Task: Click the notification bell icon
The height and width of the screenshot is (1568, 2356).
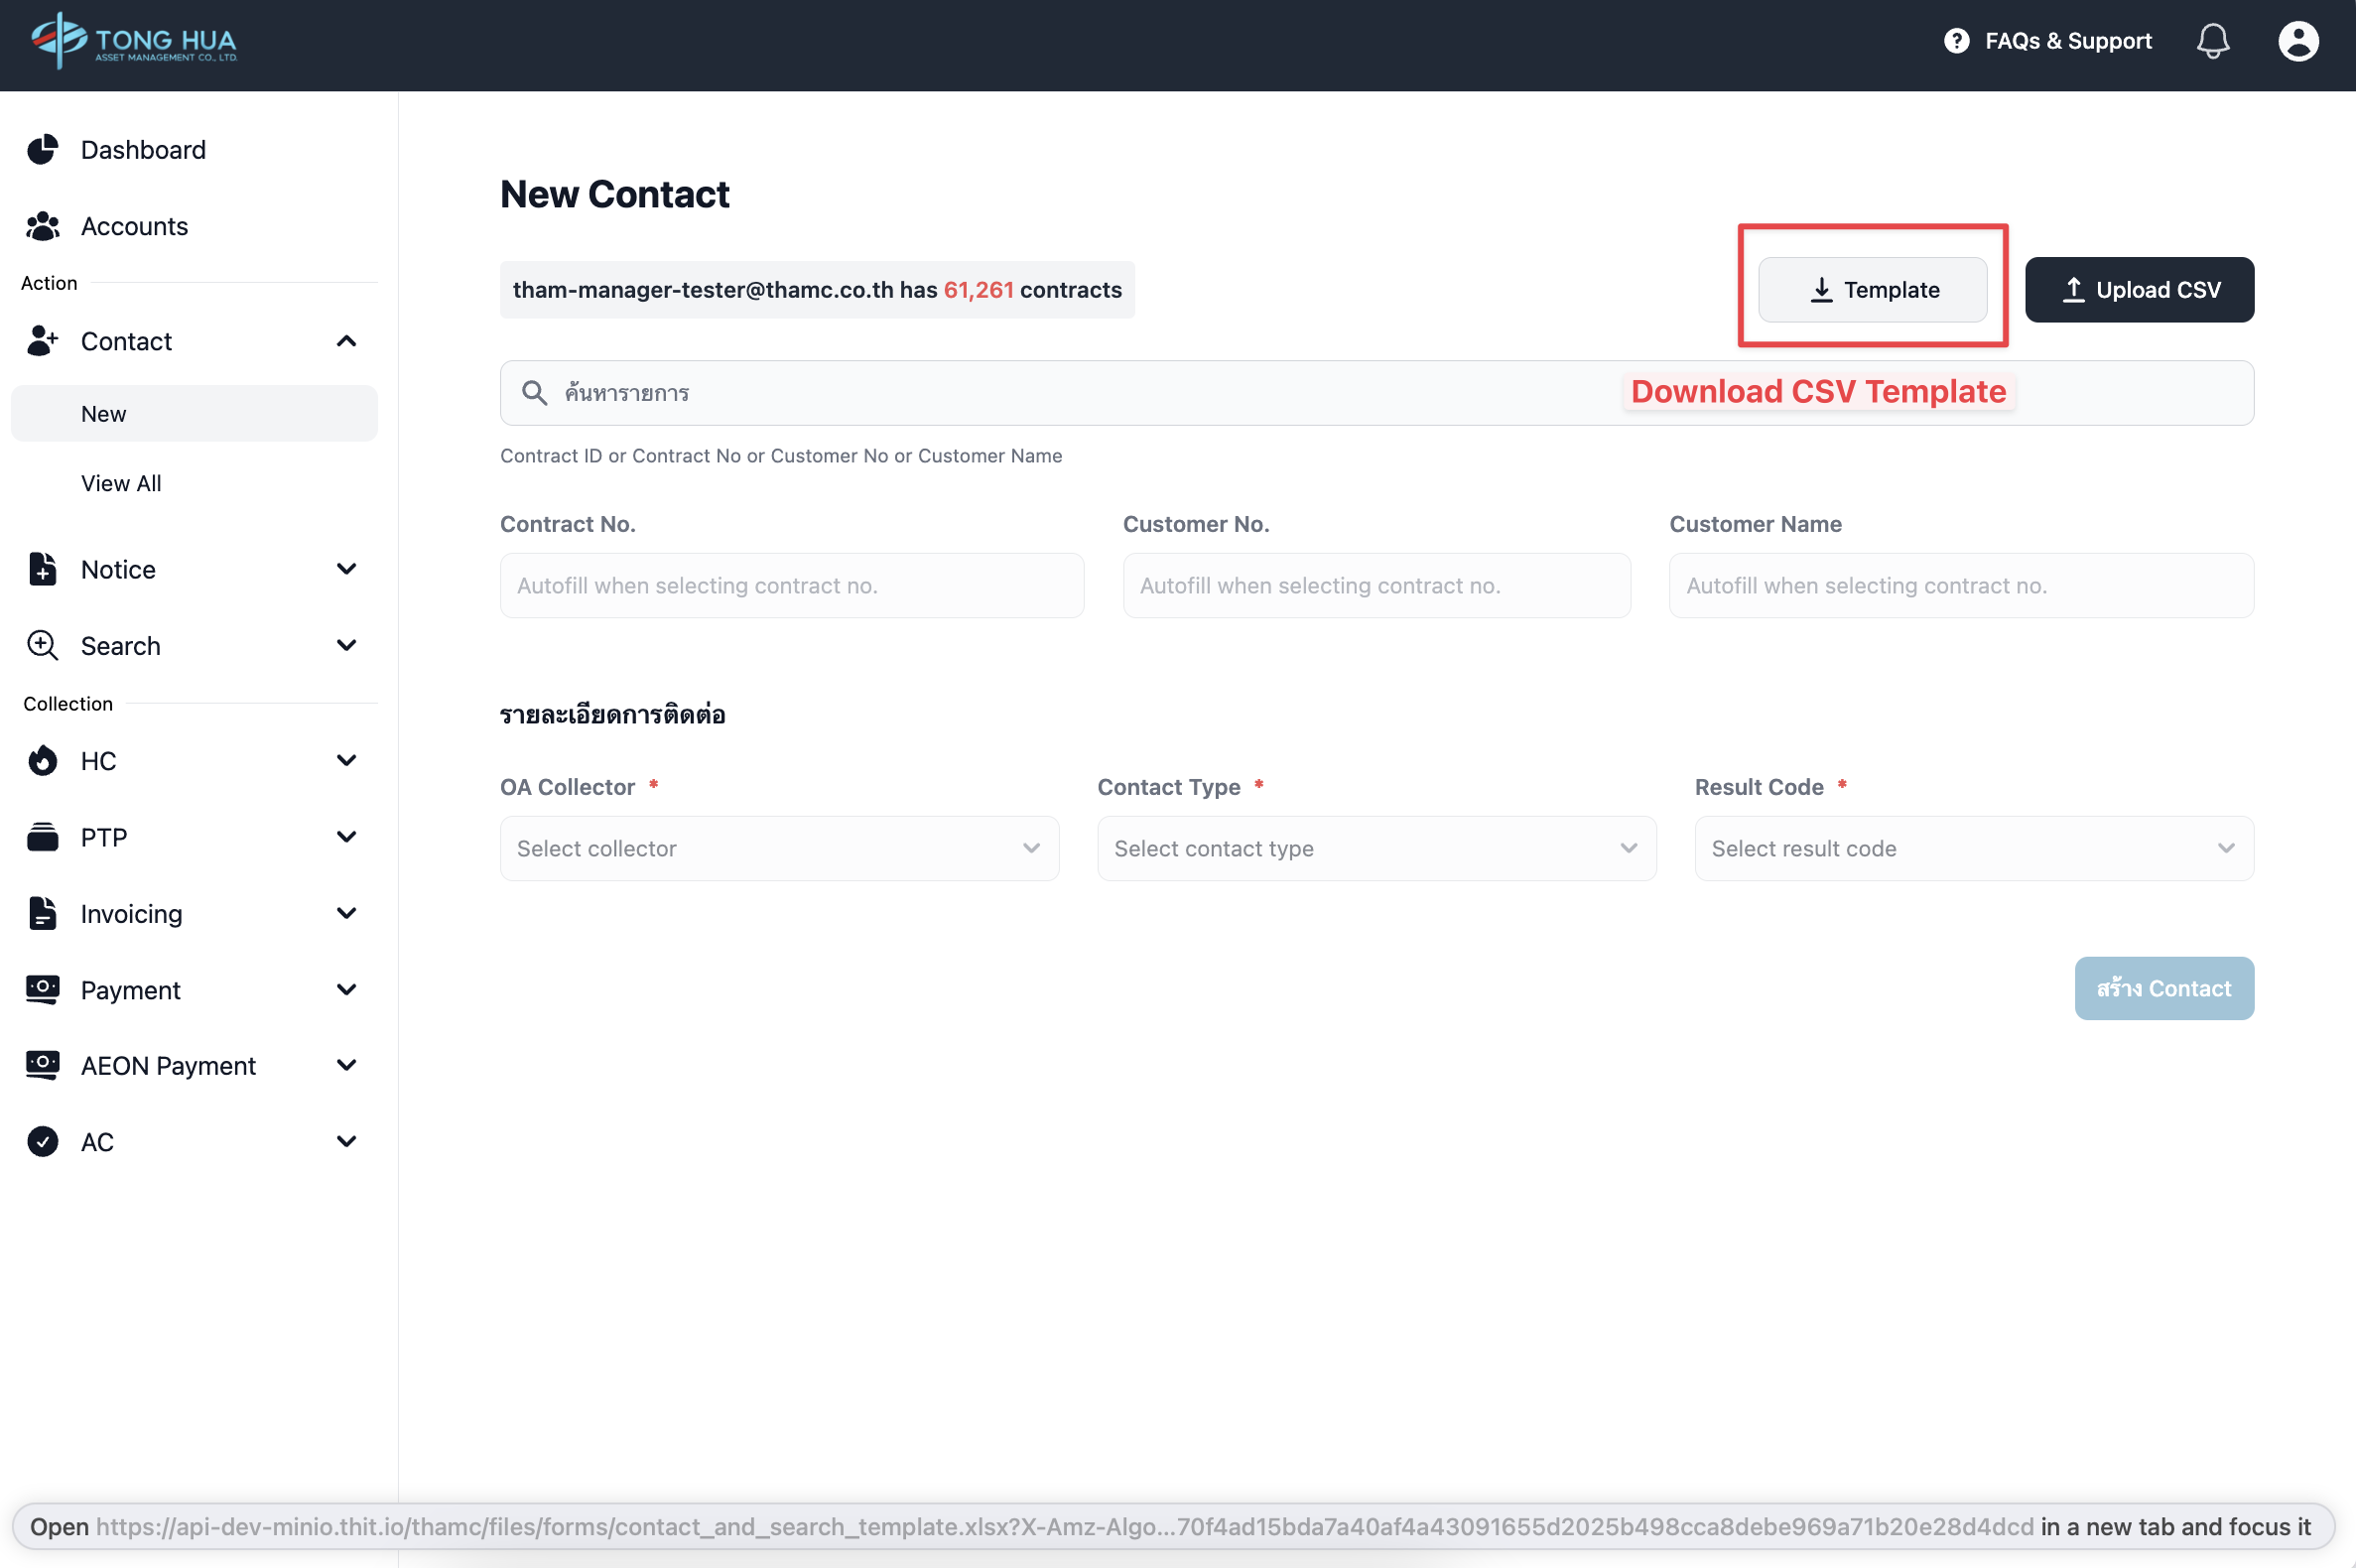Action: point(2212,41)
